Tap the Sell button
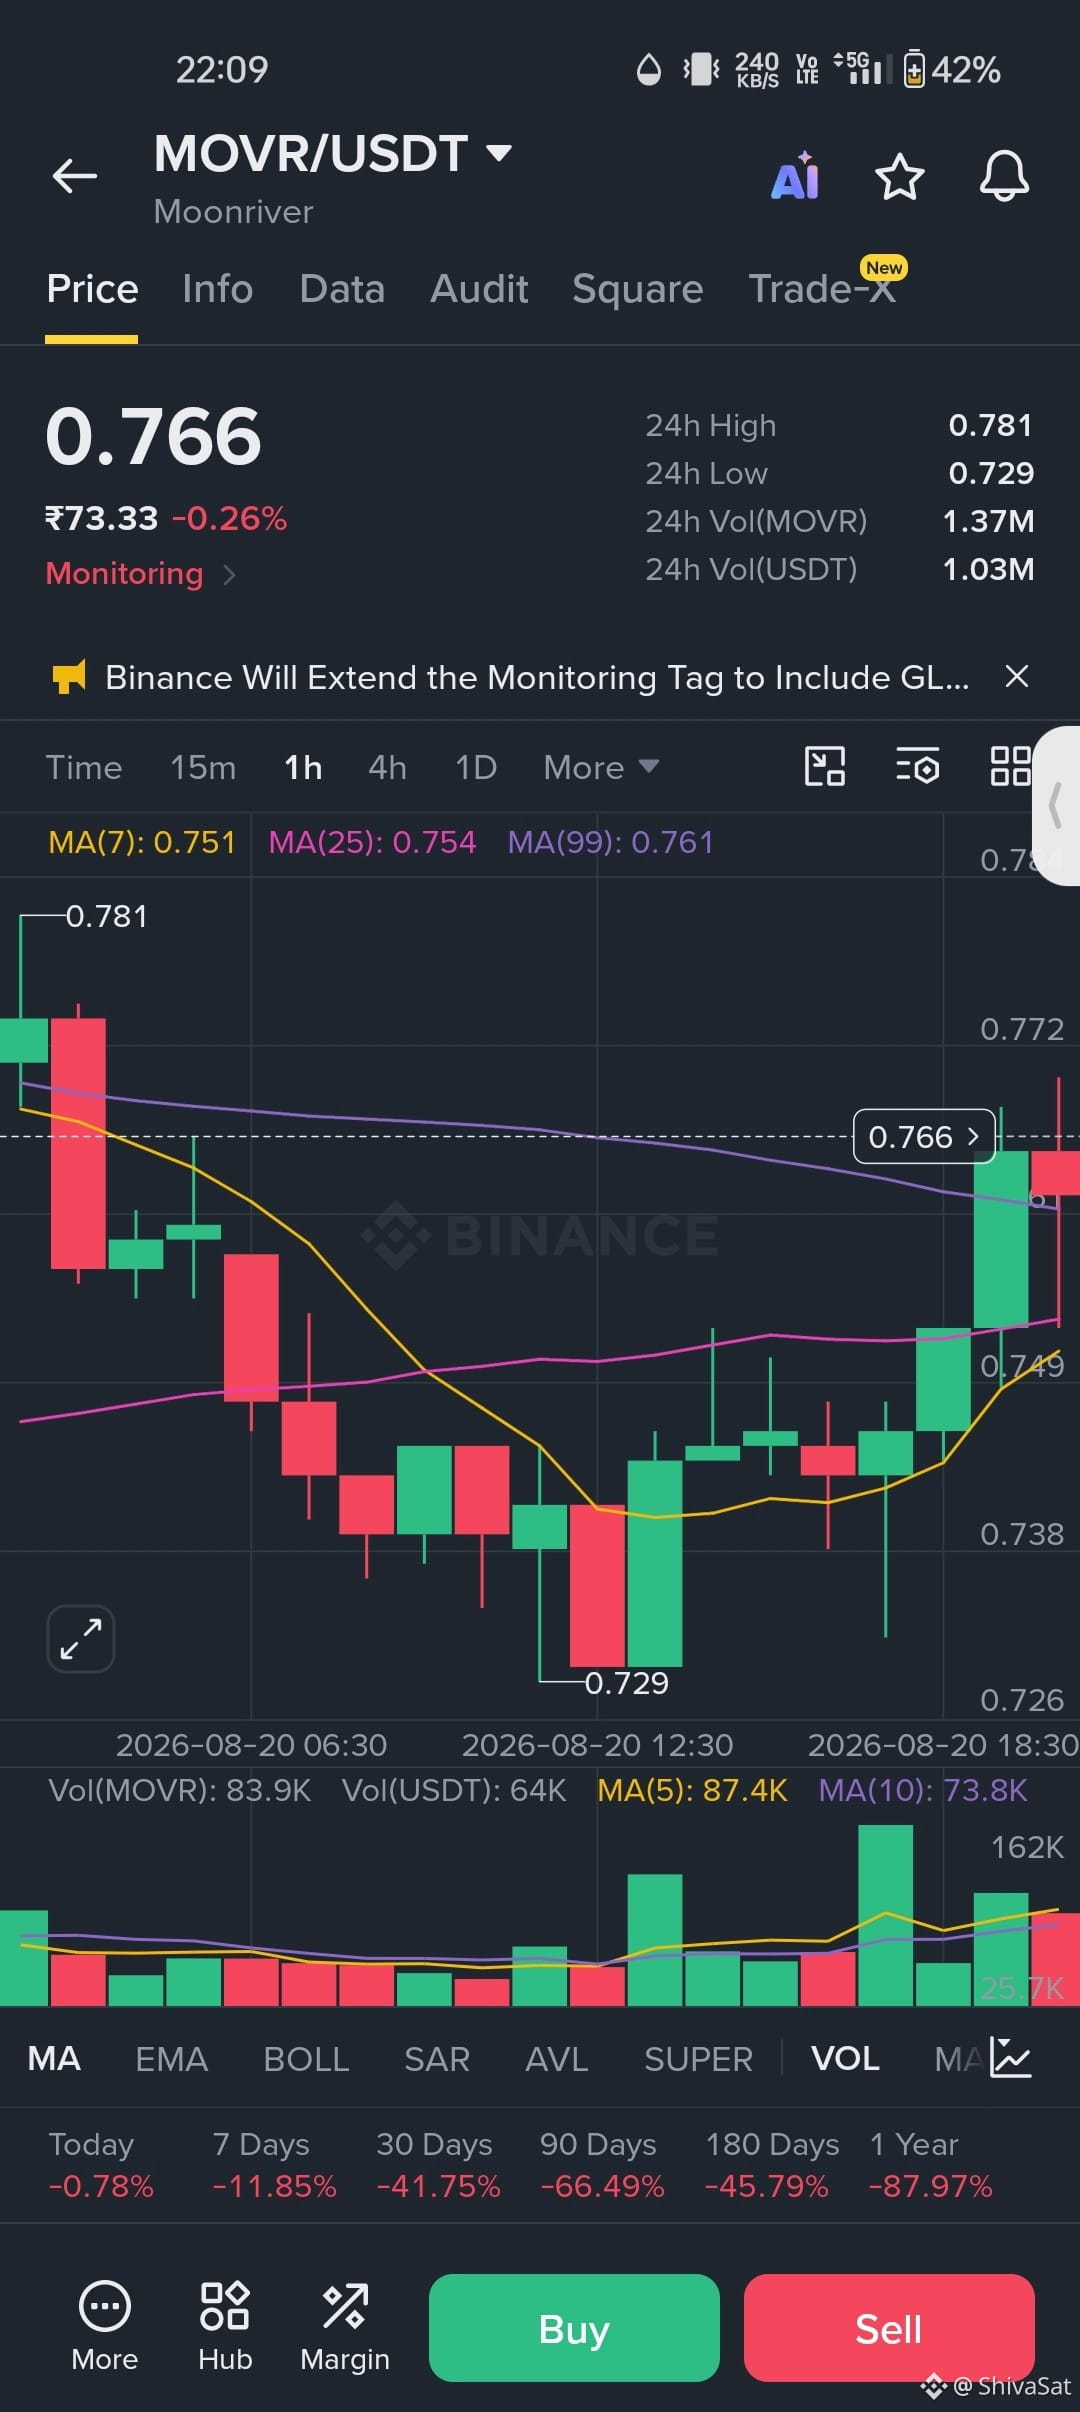 889,2328
